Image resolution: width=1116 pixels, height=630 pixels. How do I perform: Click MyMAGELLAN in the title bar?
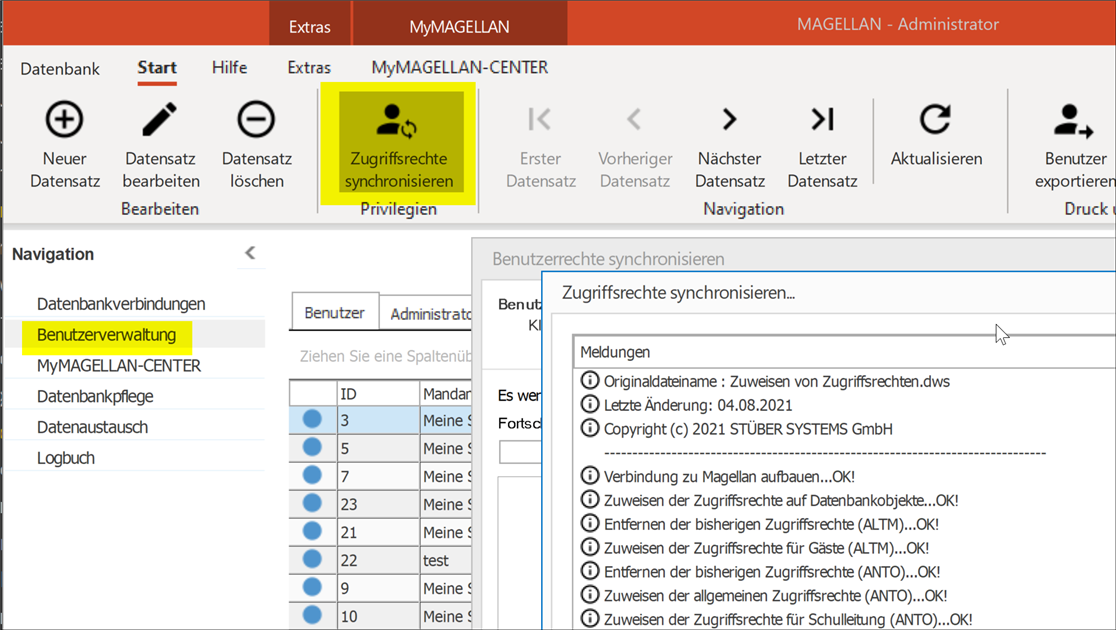(x=459, y=27)
